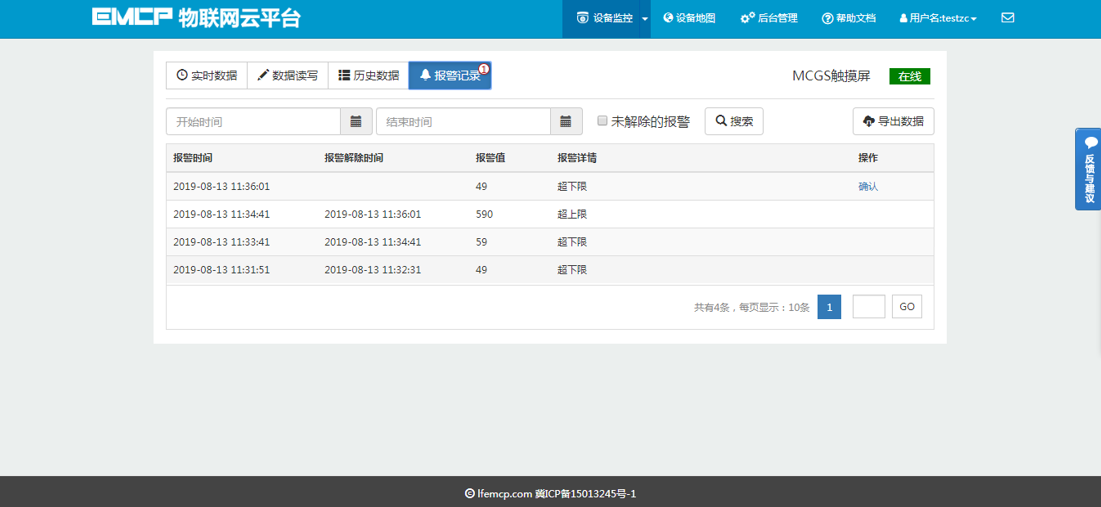Viewport: 1101px width, 507px height.
Task: Switch to the 数据读写 tab
Action: click(287, 75)
